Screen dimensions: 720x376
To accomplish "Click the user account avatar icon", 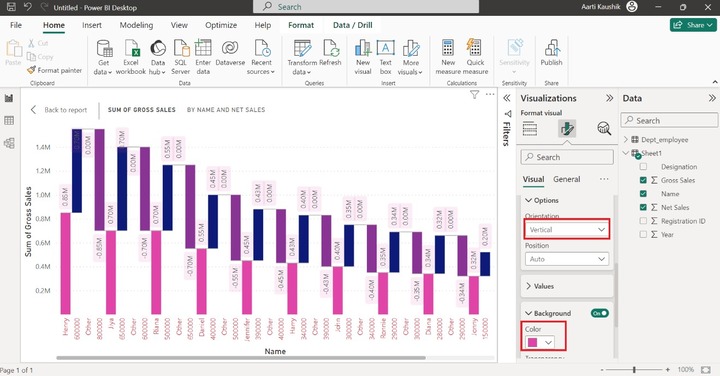I will point(632,7).
